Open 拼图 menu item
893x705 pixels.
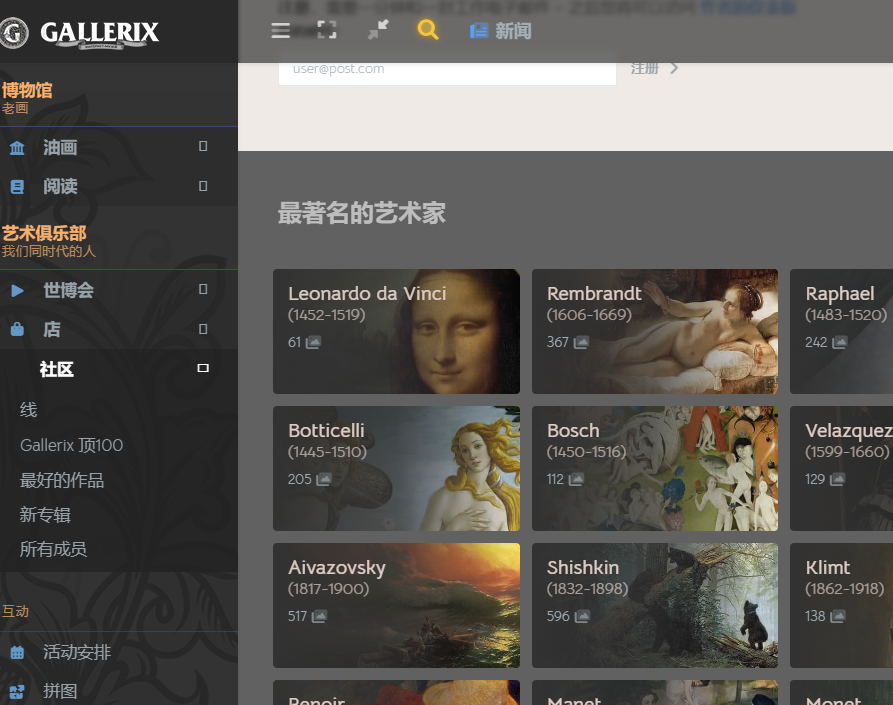[x=60, y=691]
